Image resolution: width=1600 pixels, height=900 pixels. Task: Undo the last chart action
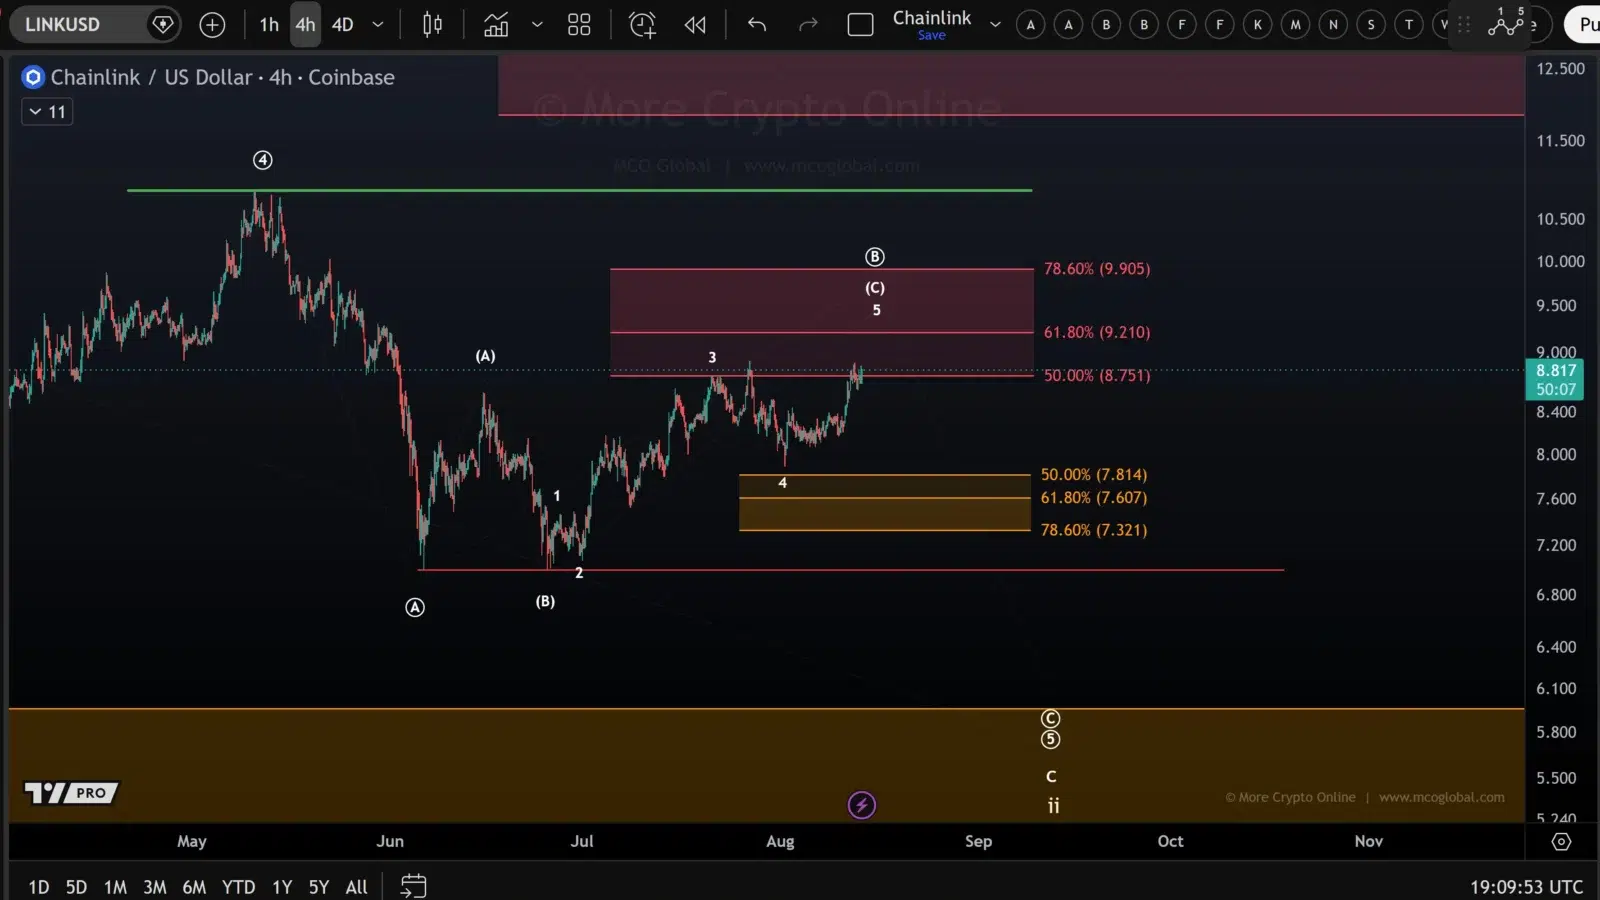pyautogui.click(x=757, y=24)
